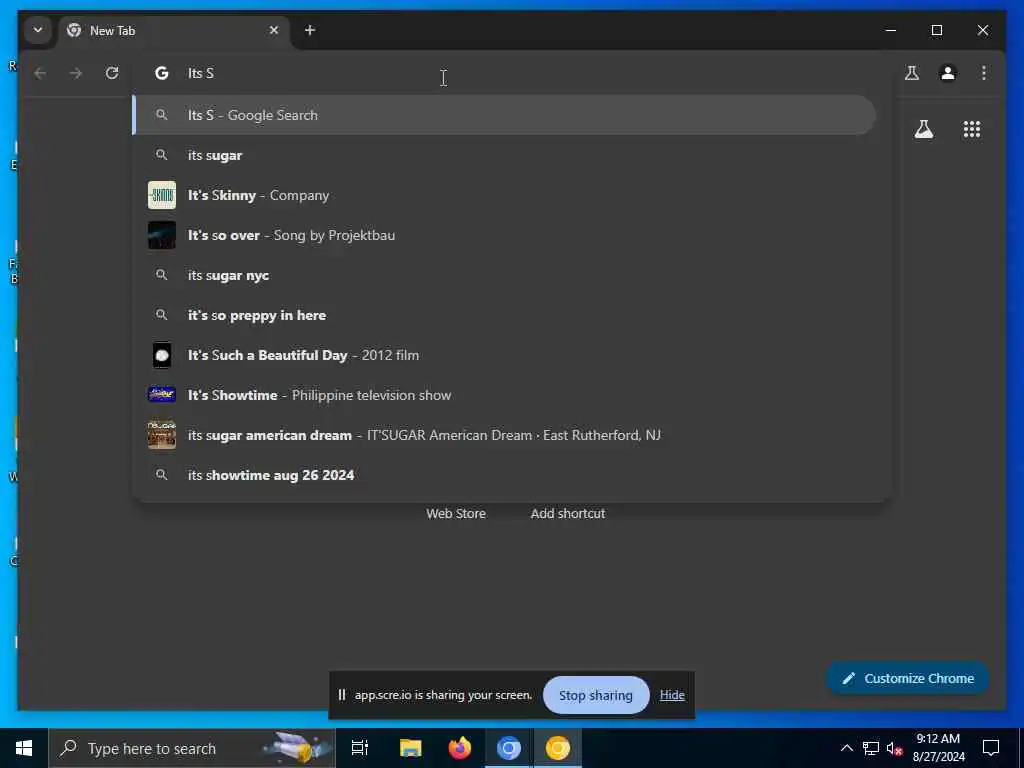Click Customize Chrome button
Image resolution: width=1024 pixels, height=768 pixels.
(x=907, y=678)
